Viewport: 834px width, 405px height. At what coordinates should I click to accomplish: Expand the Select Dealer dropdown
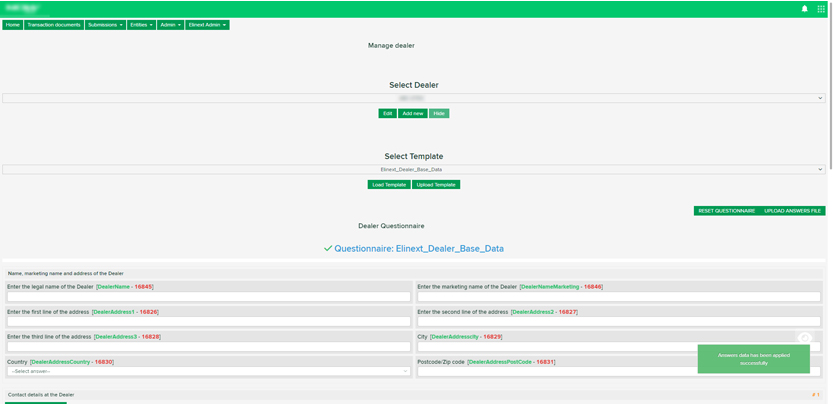point(413,98)
